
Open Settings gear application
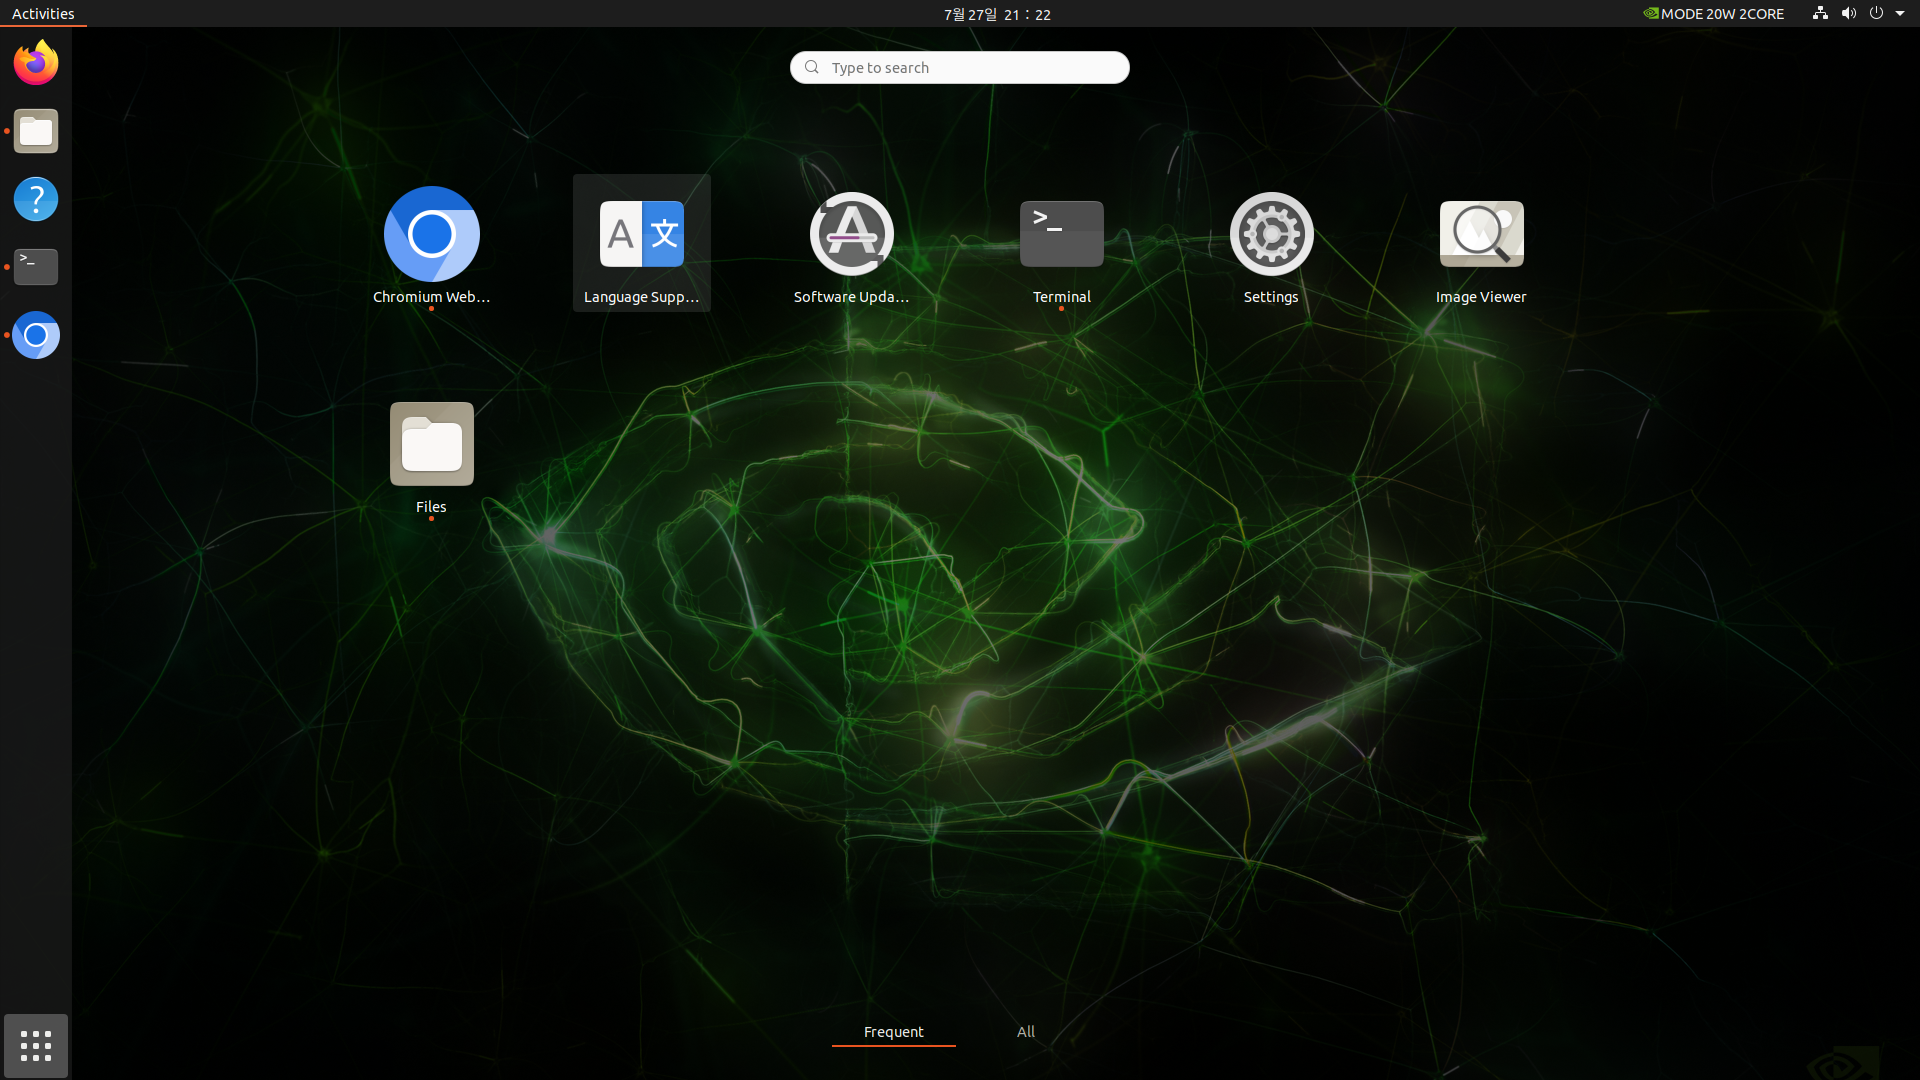[x=1271, y=235]
